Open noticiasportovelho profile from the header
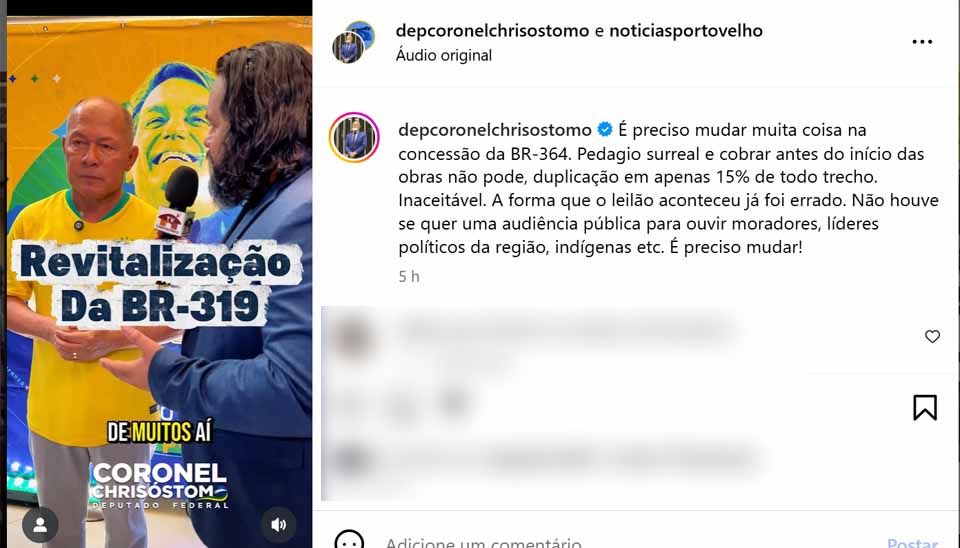The image size is (960, 548). (686, 31)
